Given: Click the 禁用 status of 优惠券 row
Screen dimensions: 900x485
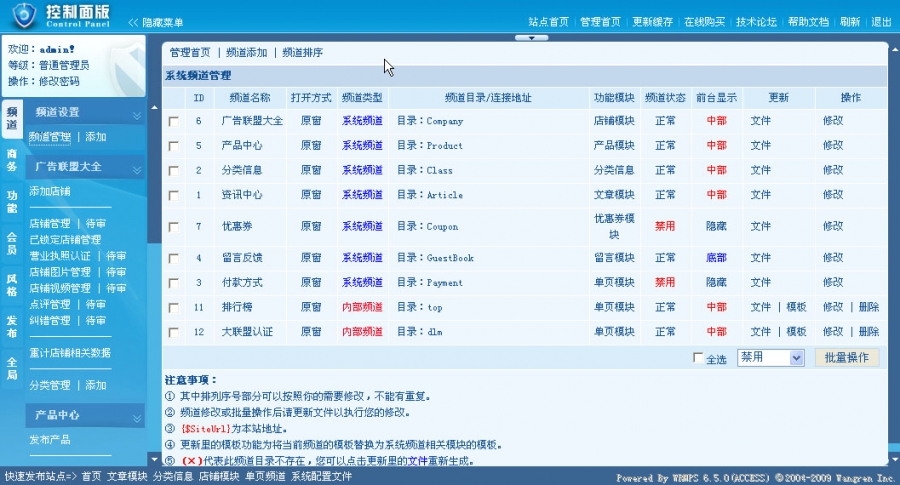Looking at the screenshot, I should click(665, 226).
